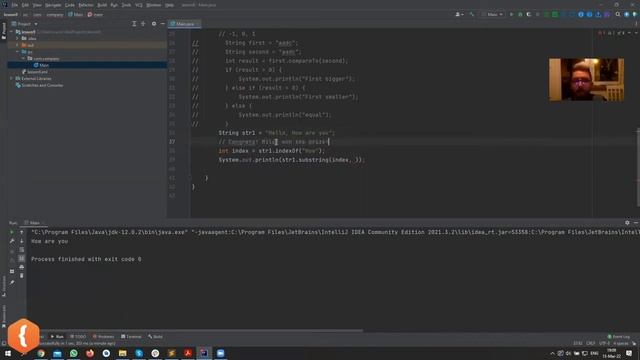Expand External Libraries node
Screen dimensions: 640x360
point(11,78)
